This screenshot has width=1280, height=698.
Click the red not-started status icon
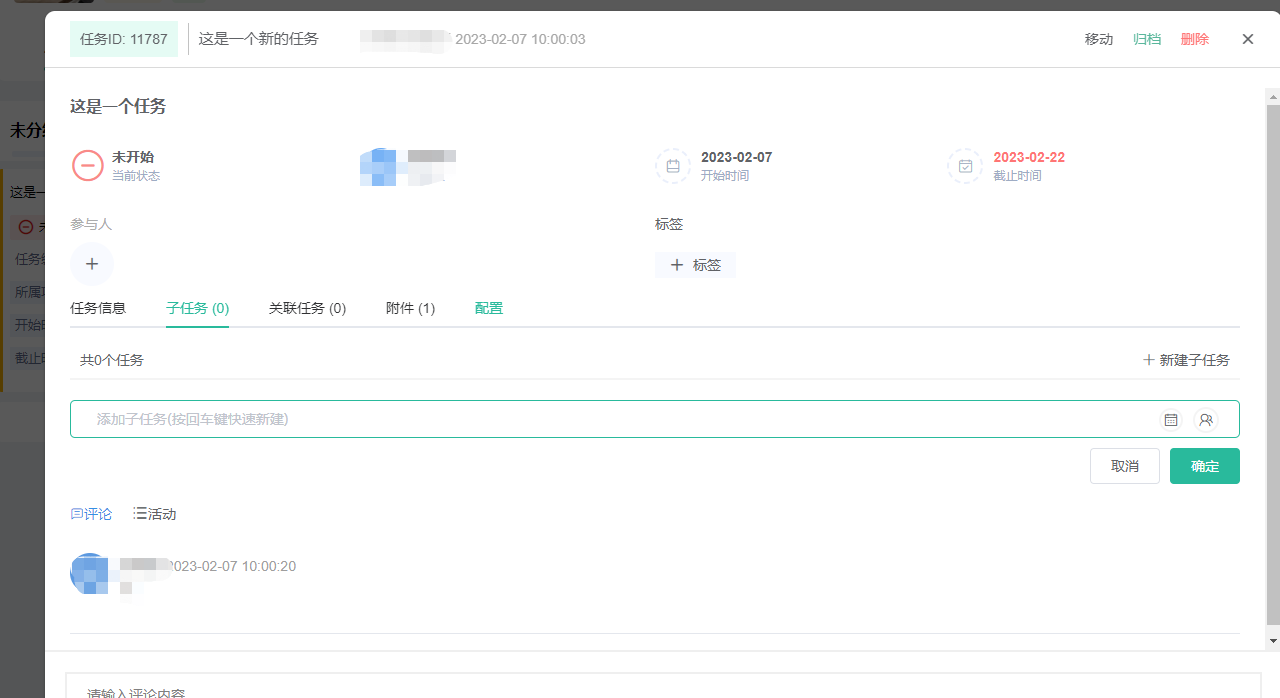(x=88, y=166)
